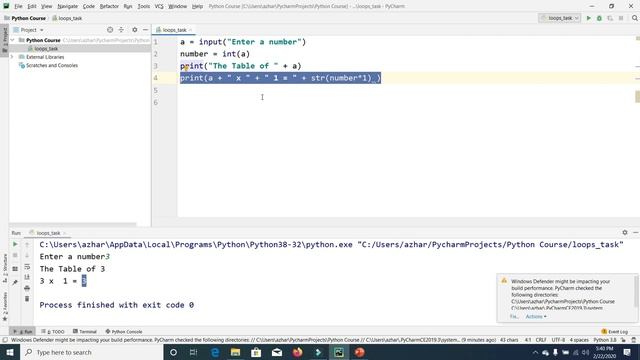
Task: Click the locate/scroll-from-source target icon
Action: coord(110,30)
